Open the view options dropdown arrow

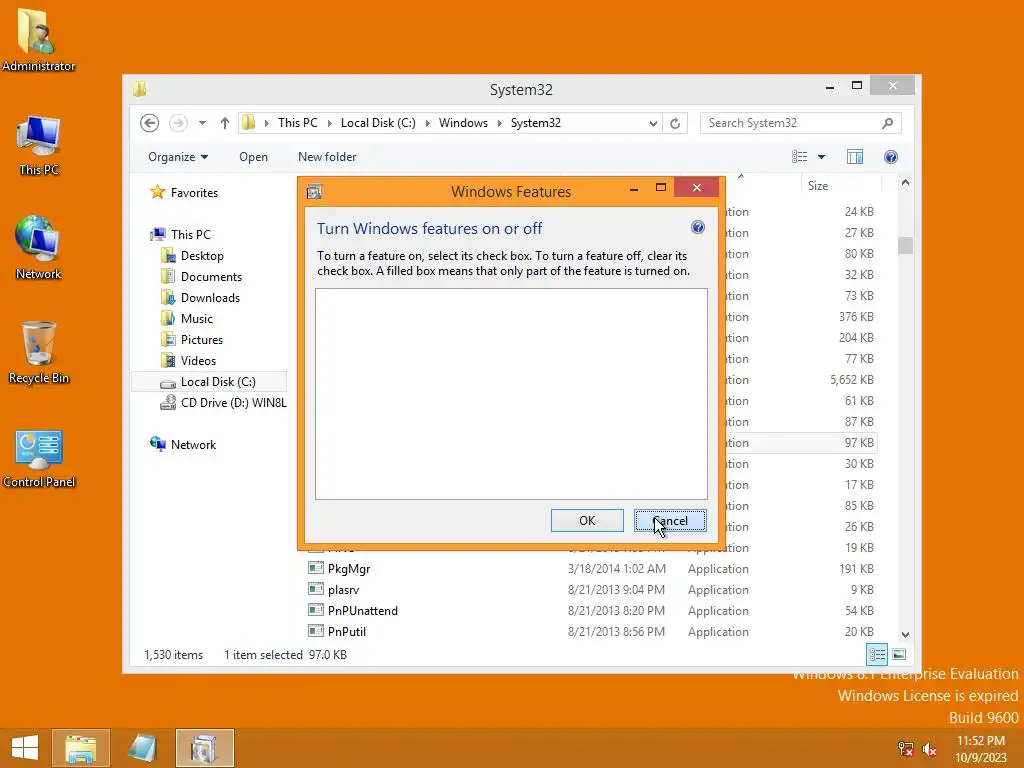(822, 157)
